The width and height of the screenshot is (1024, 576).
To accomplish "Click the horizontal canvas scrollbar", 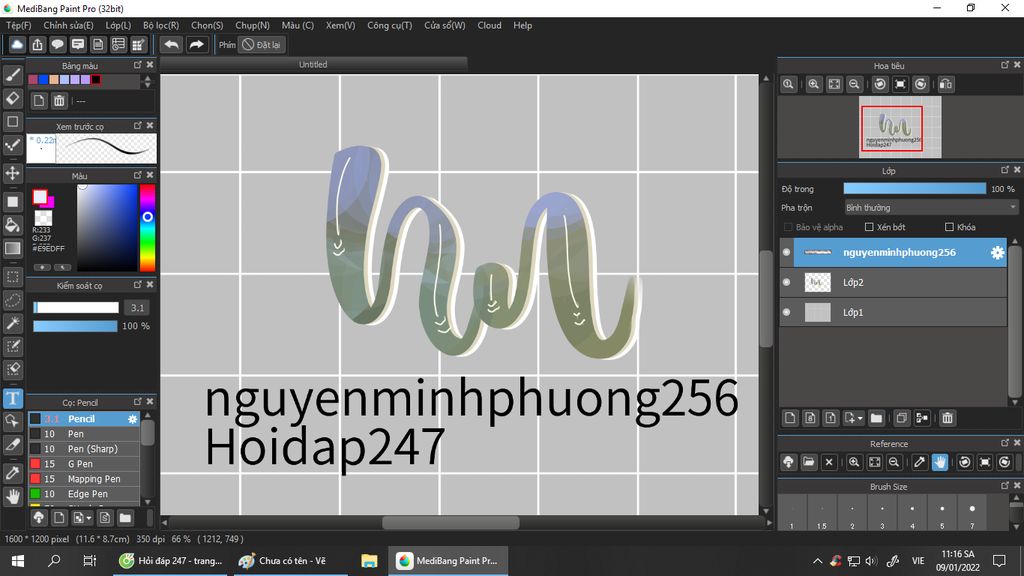I will click(x=451, y=522).
